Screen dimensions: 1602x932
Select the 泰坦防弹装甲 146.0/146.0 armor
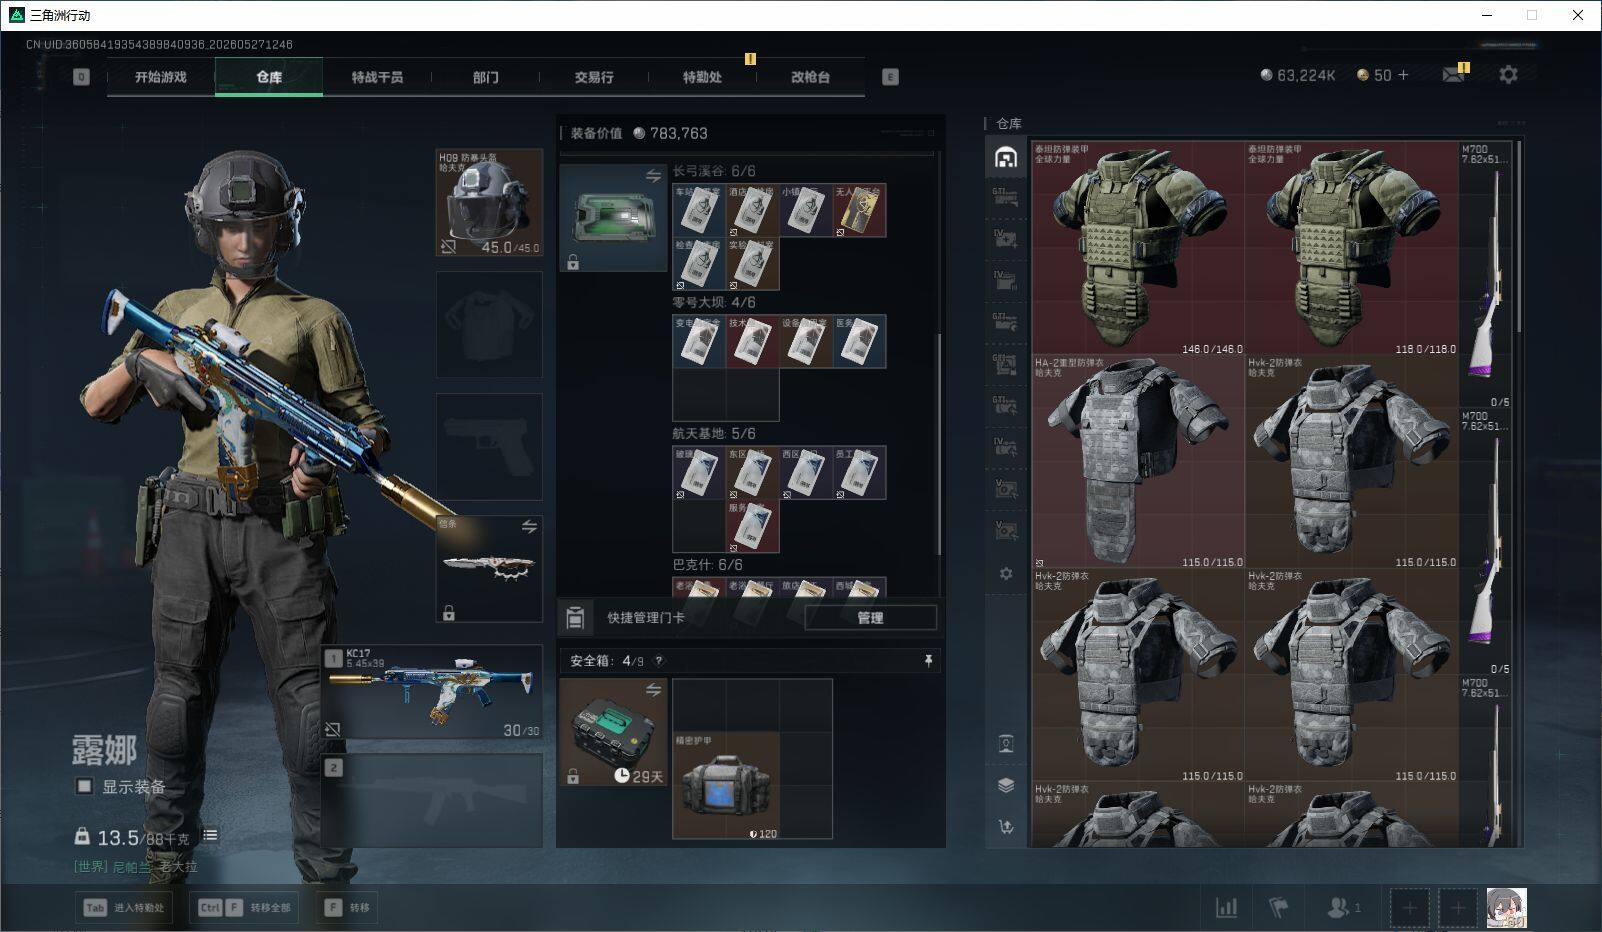pyautogui.click(x=1139, y=249)
